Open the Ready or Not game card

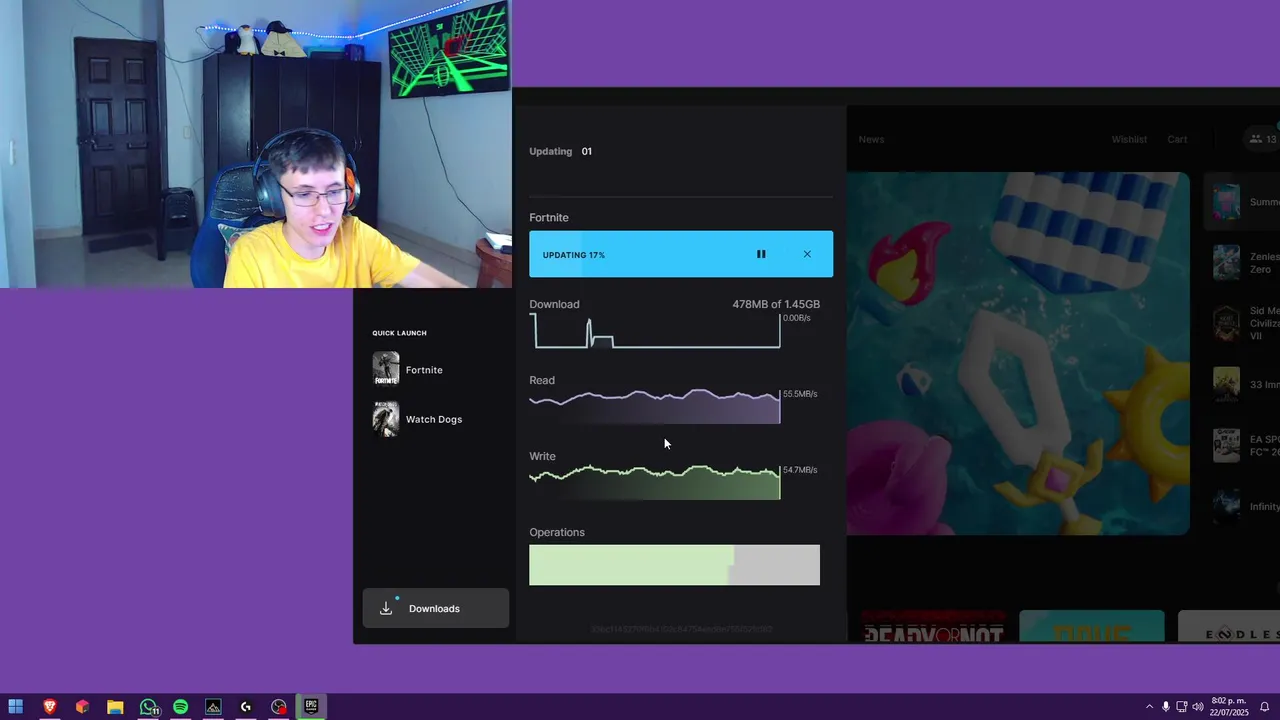tap(933, 626)
